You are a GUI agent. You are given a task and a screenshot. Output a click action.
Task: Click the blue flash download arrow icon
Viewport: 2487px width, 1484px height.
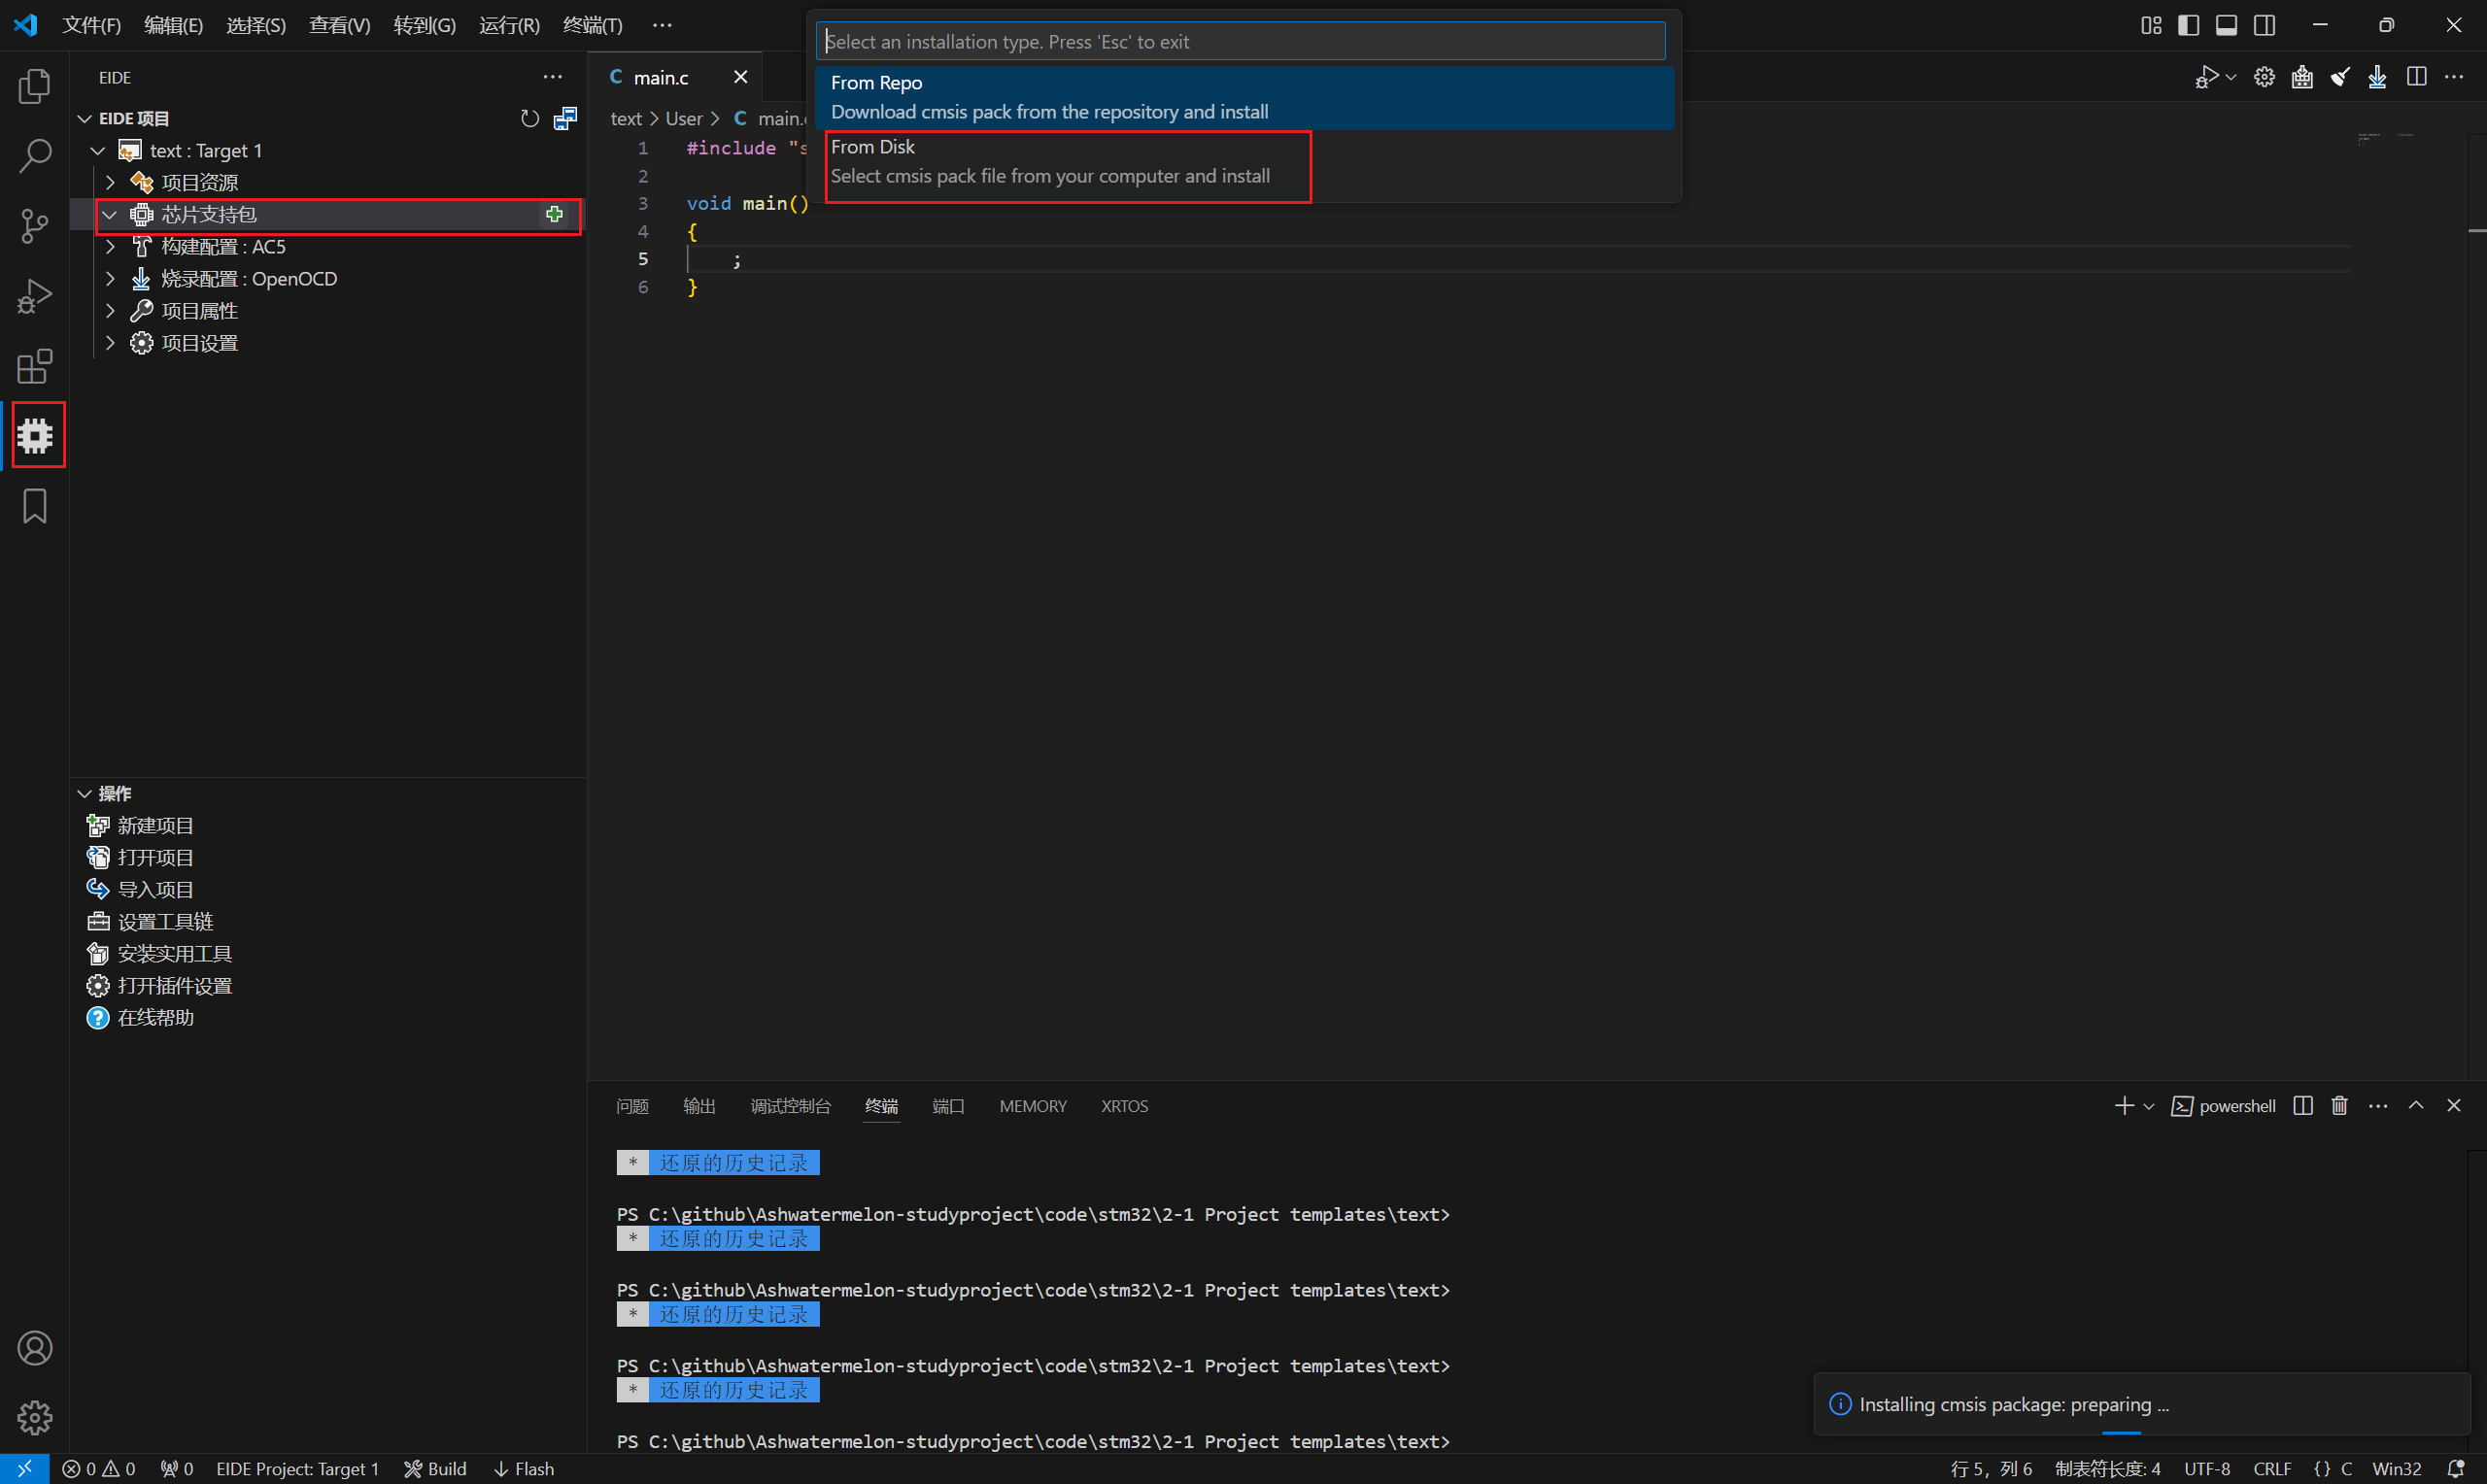coord(2377,77)
